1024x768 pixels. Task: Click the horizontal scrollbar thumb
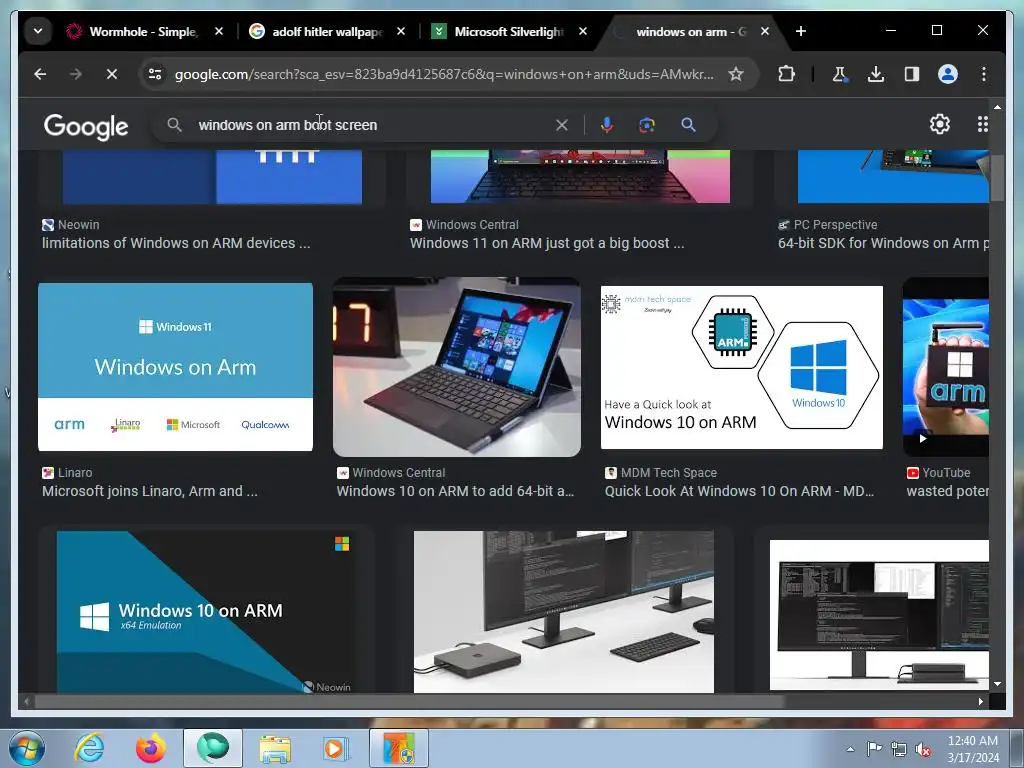408,701
